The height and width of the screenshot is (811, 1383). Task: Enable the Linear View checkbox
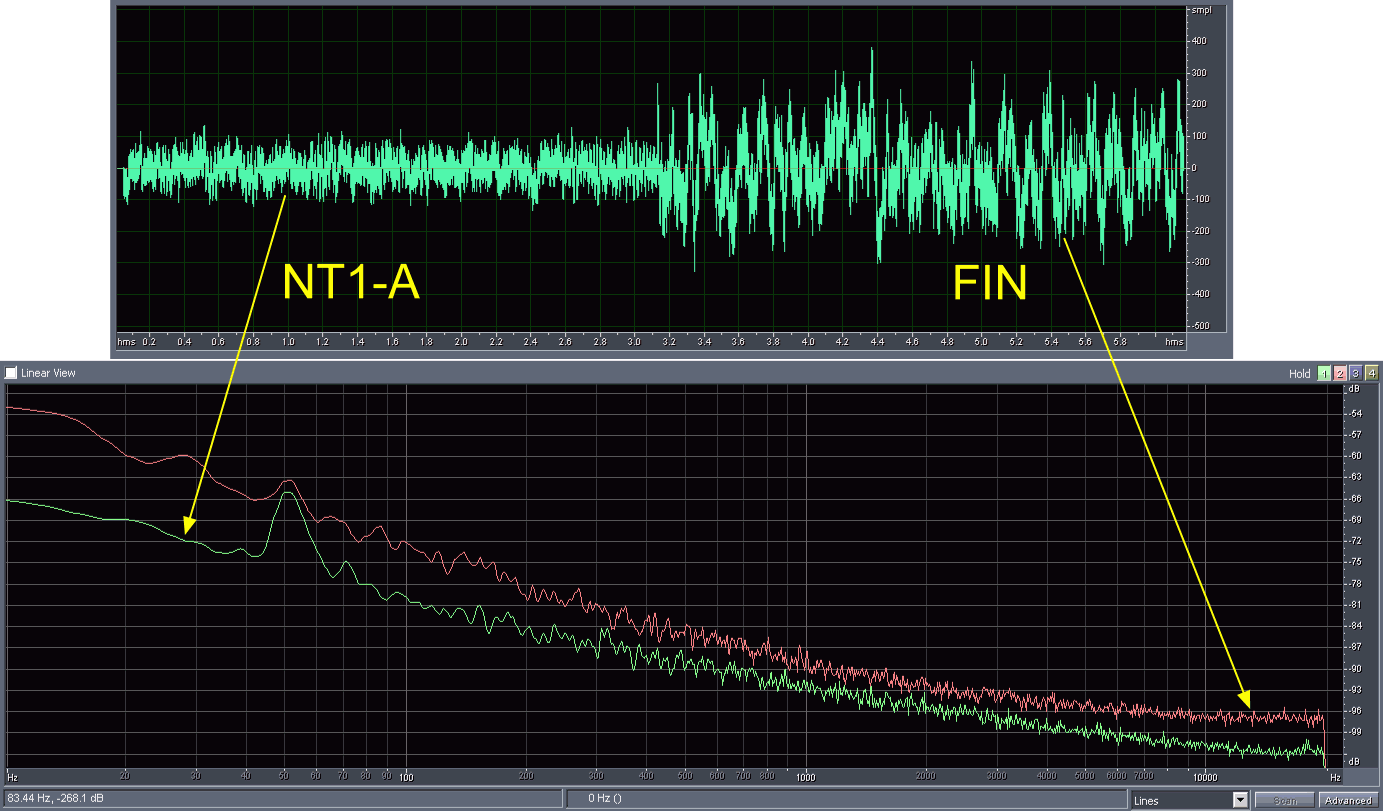pos(11,373)
